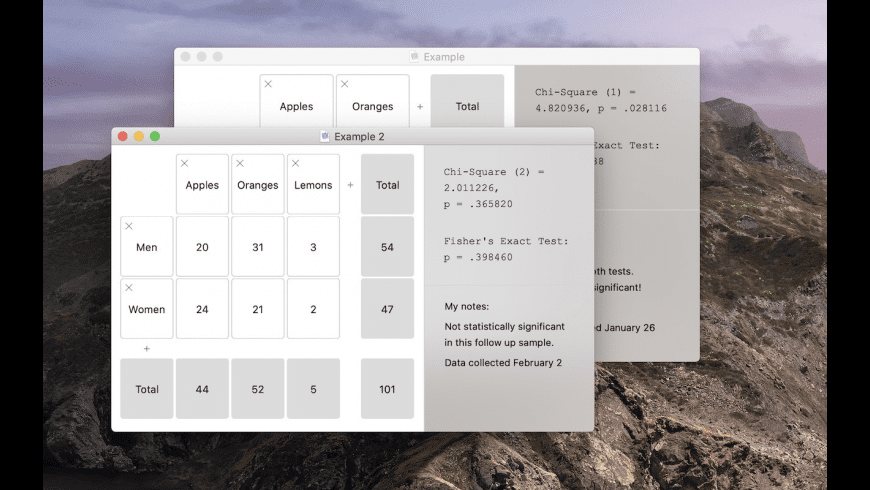The height and width of the screenshot is (490, 870).
Task: Click the Women row total 47
Action: pyautogui.click(x=387, y=309)
